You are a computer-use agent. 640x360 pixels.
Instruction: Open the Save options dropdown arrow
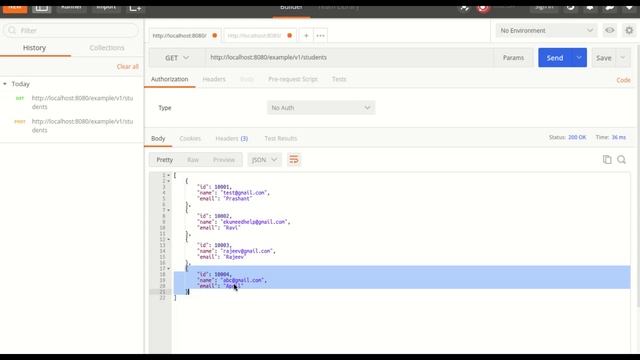tap(623, 58)
